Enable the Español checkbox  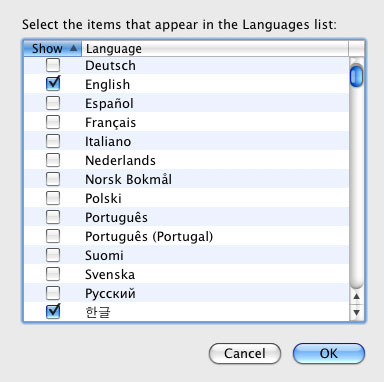[x=53, y=103]
